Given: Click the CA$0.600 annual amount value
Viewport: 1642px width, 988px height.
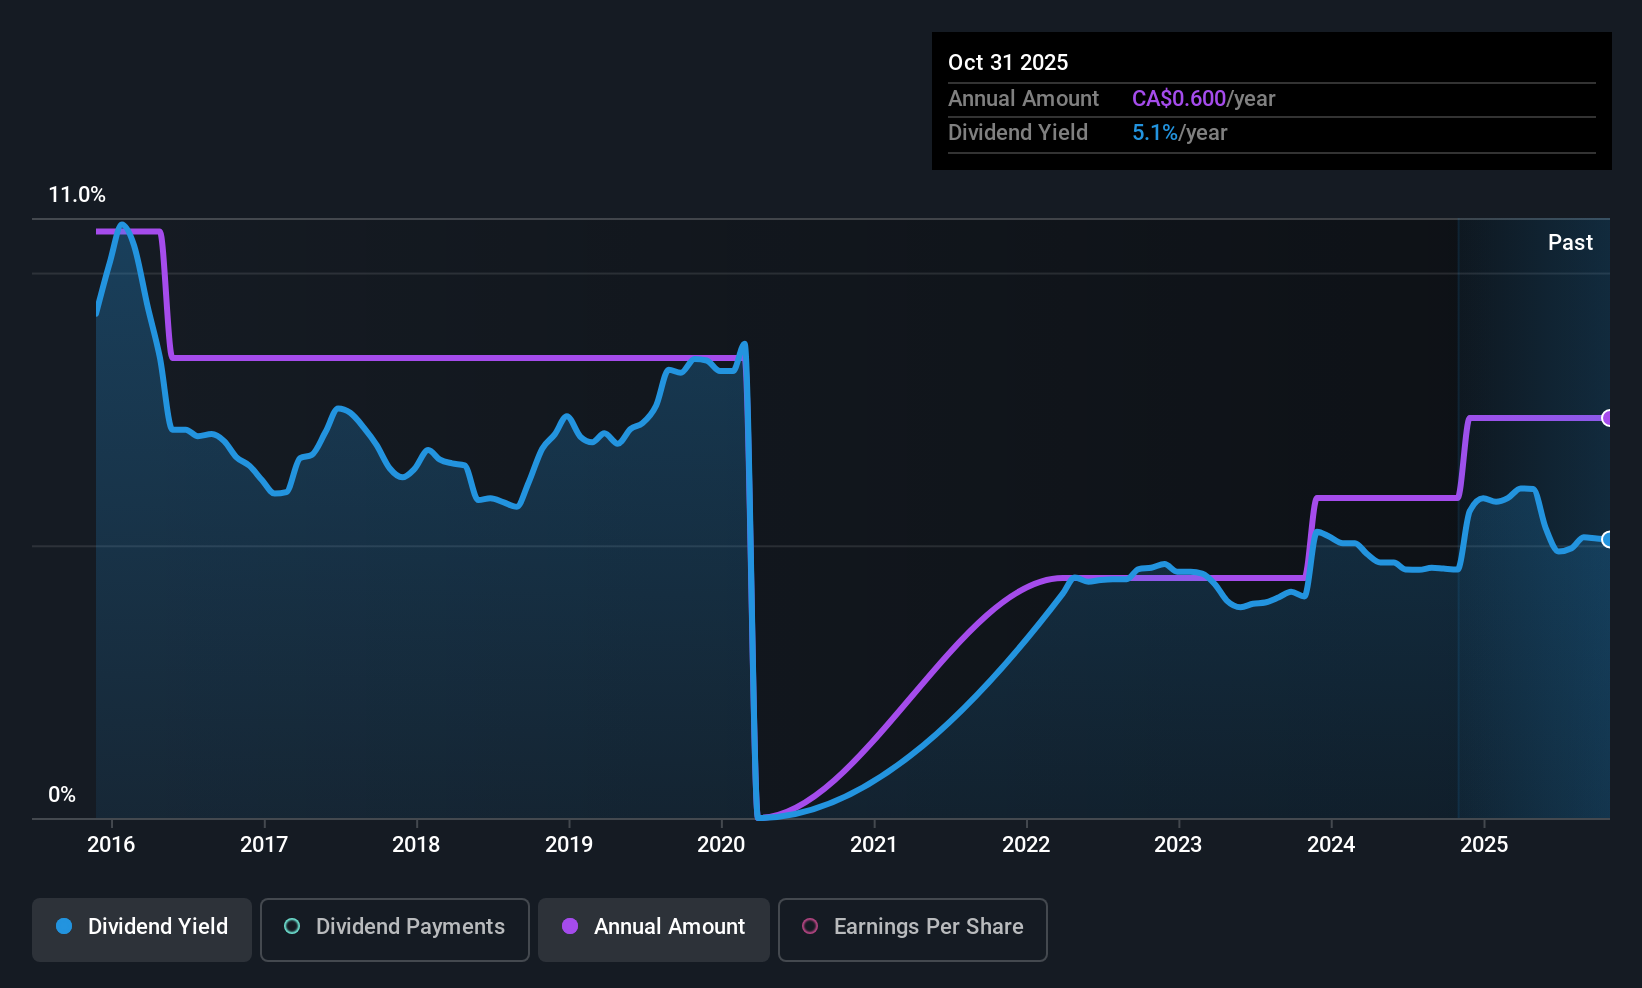Looking at the screenshot, I should coord(1179,99).
